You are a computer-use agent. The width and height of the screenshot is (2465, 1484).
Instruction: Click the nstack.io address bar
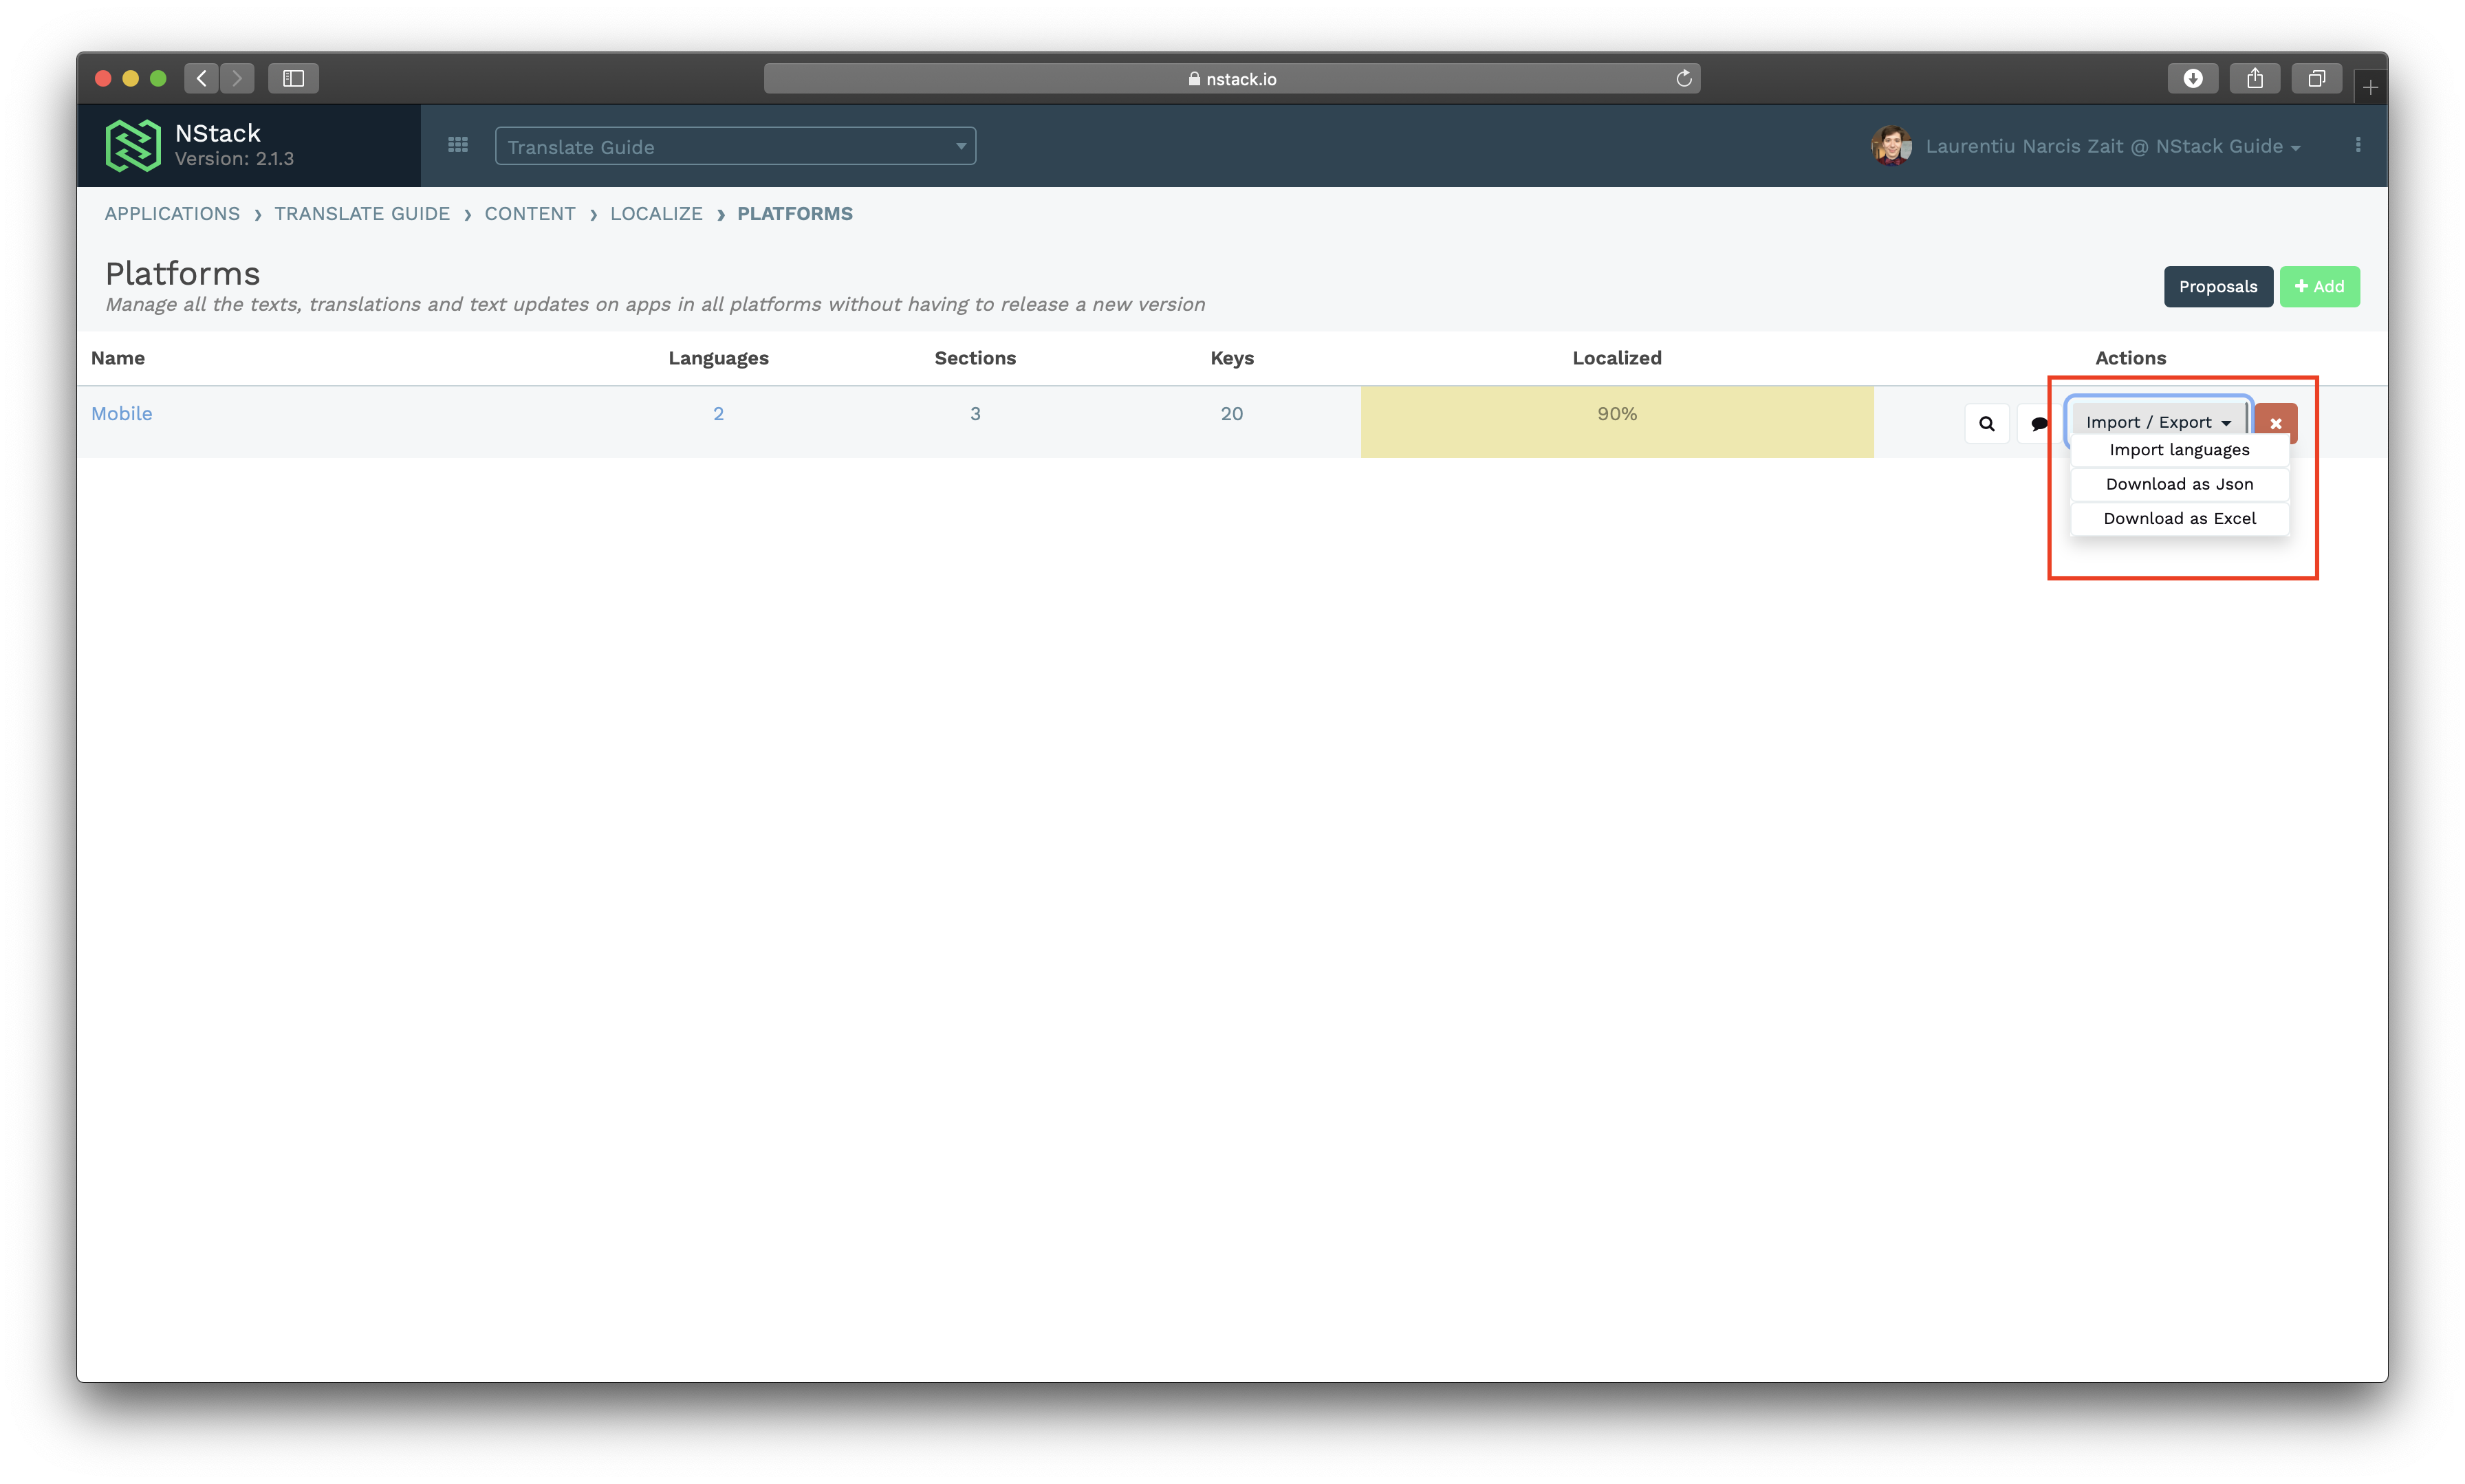coord(1231,78)
